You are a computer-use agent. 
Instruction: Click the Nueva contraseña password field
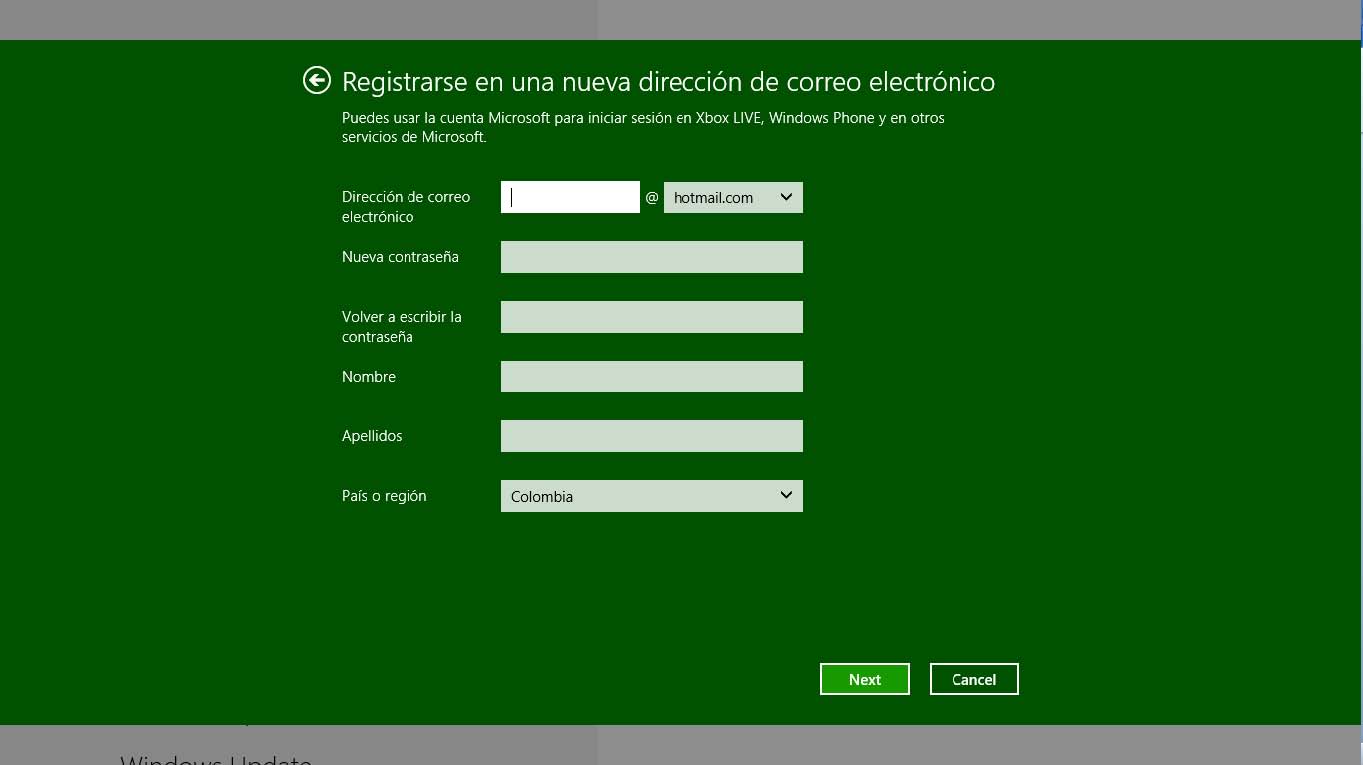[x=651, y=257]
